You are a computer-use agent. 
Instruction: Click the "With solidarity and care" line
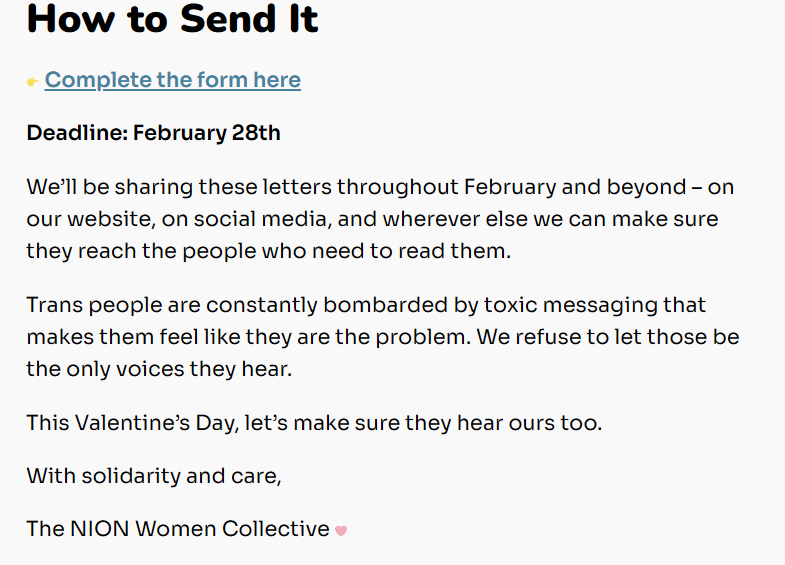[x=154, y=476]
